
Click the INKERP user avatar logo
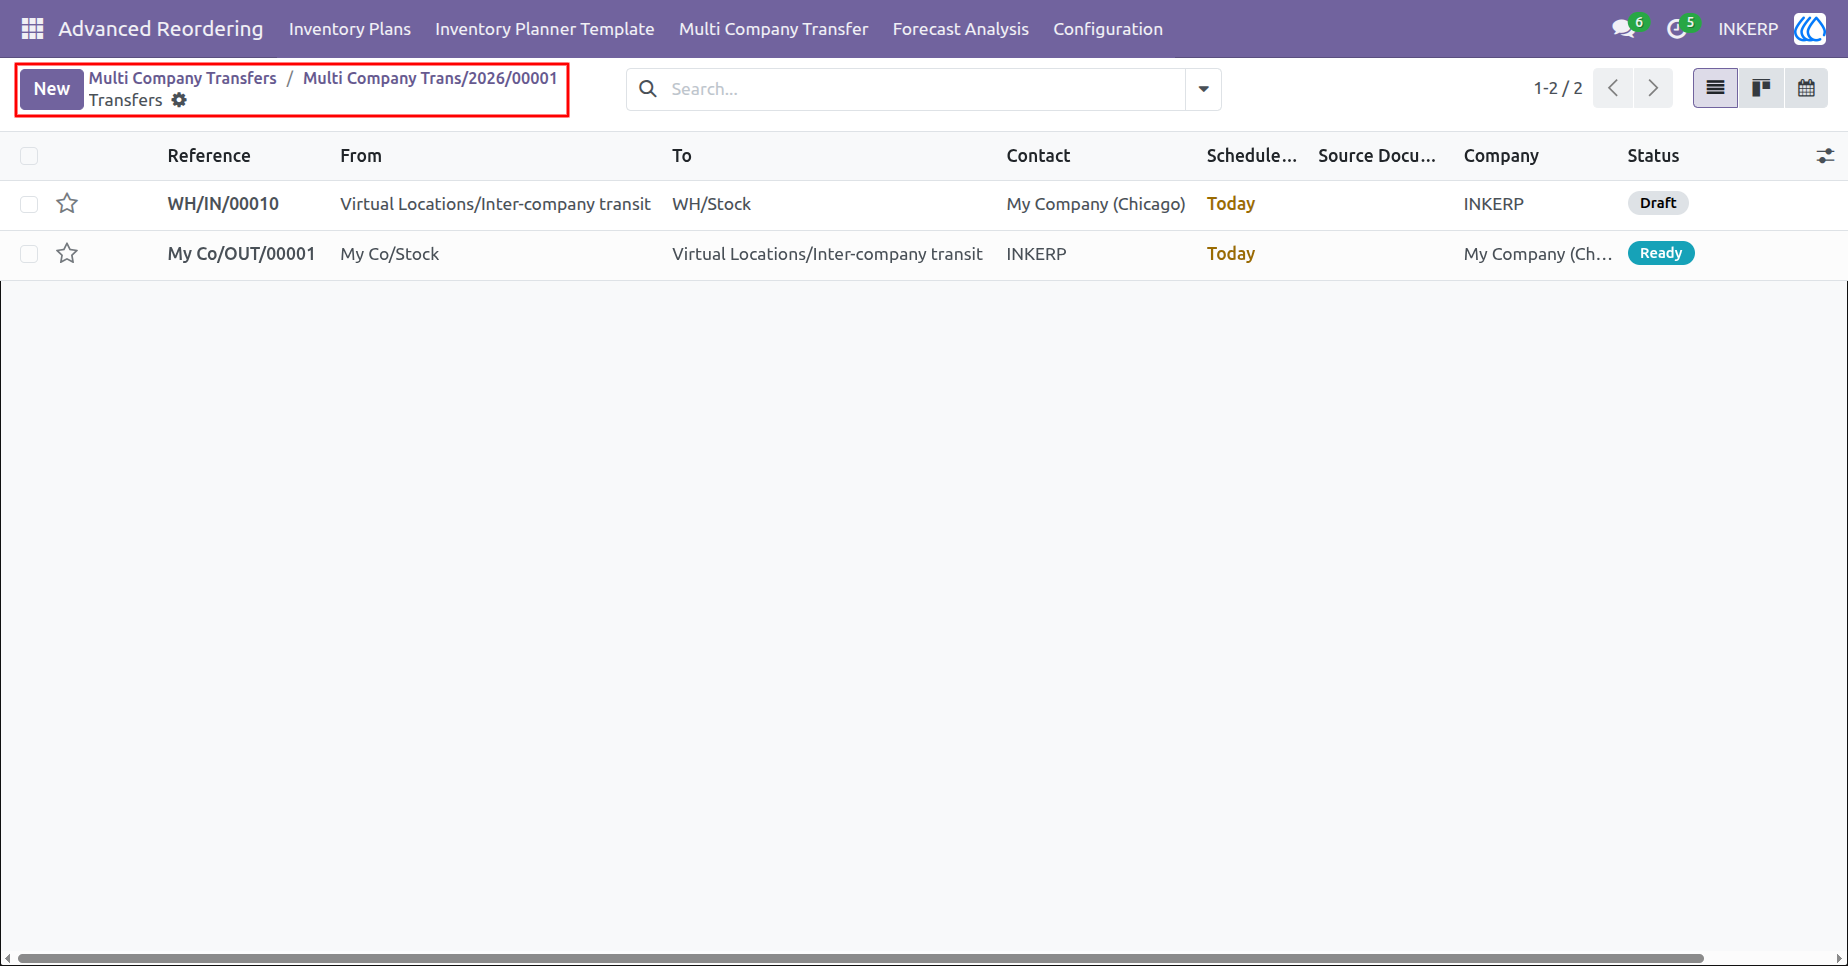1810,29
